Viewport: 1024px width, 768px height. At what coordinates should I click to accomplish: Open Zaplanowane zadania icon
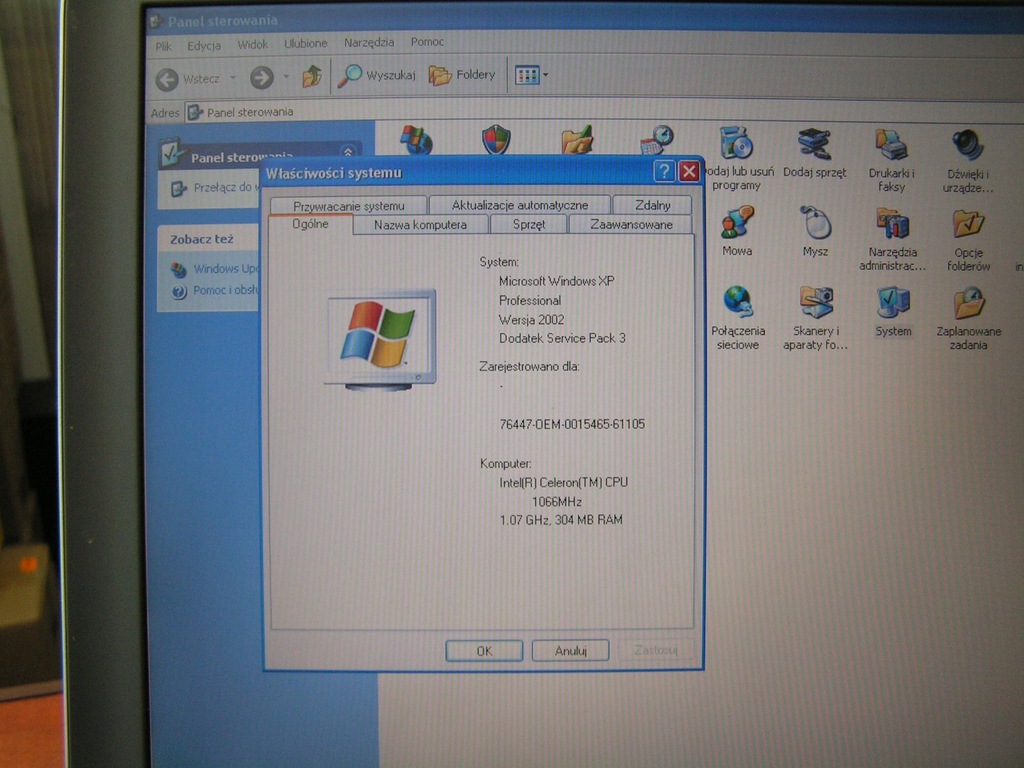pos(968,319)
